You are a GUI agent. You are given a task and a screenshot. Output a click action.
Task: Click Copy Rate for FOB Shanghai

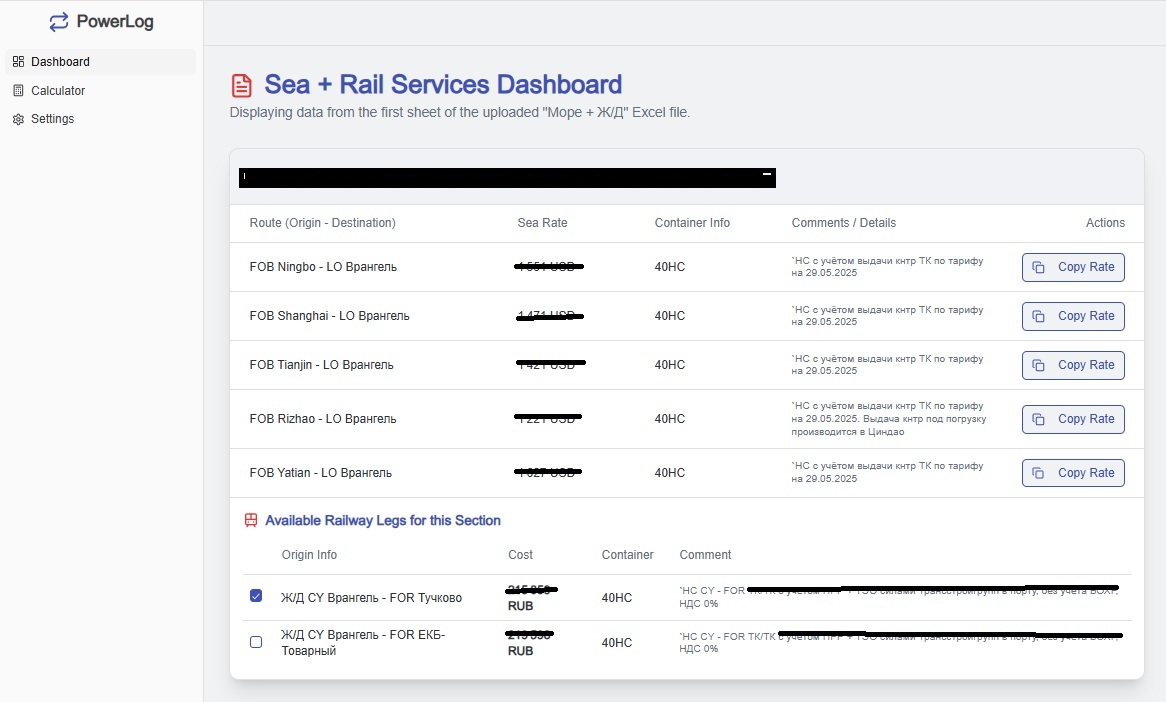1073,315
